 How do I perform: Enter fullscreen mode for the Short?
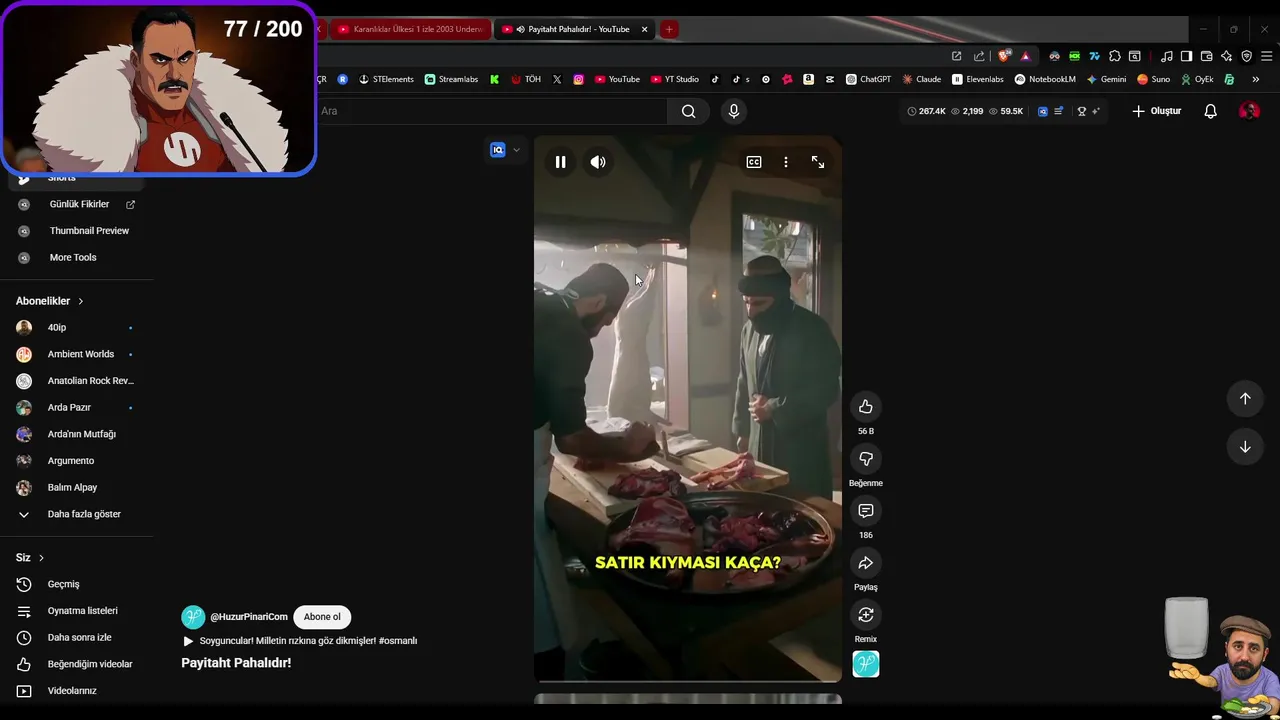[x=818, y=162]
